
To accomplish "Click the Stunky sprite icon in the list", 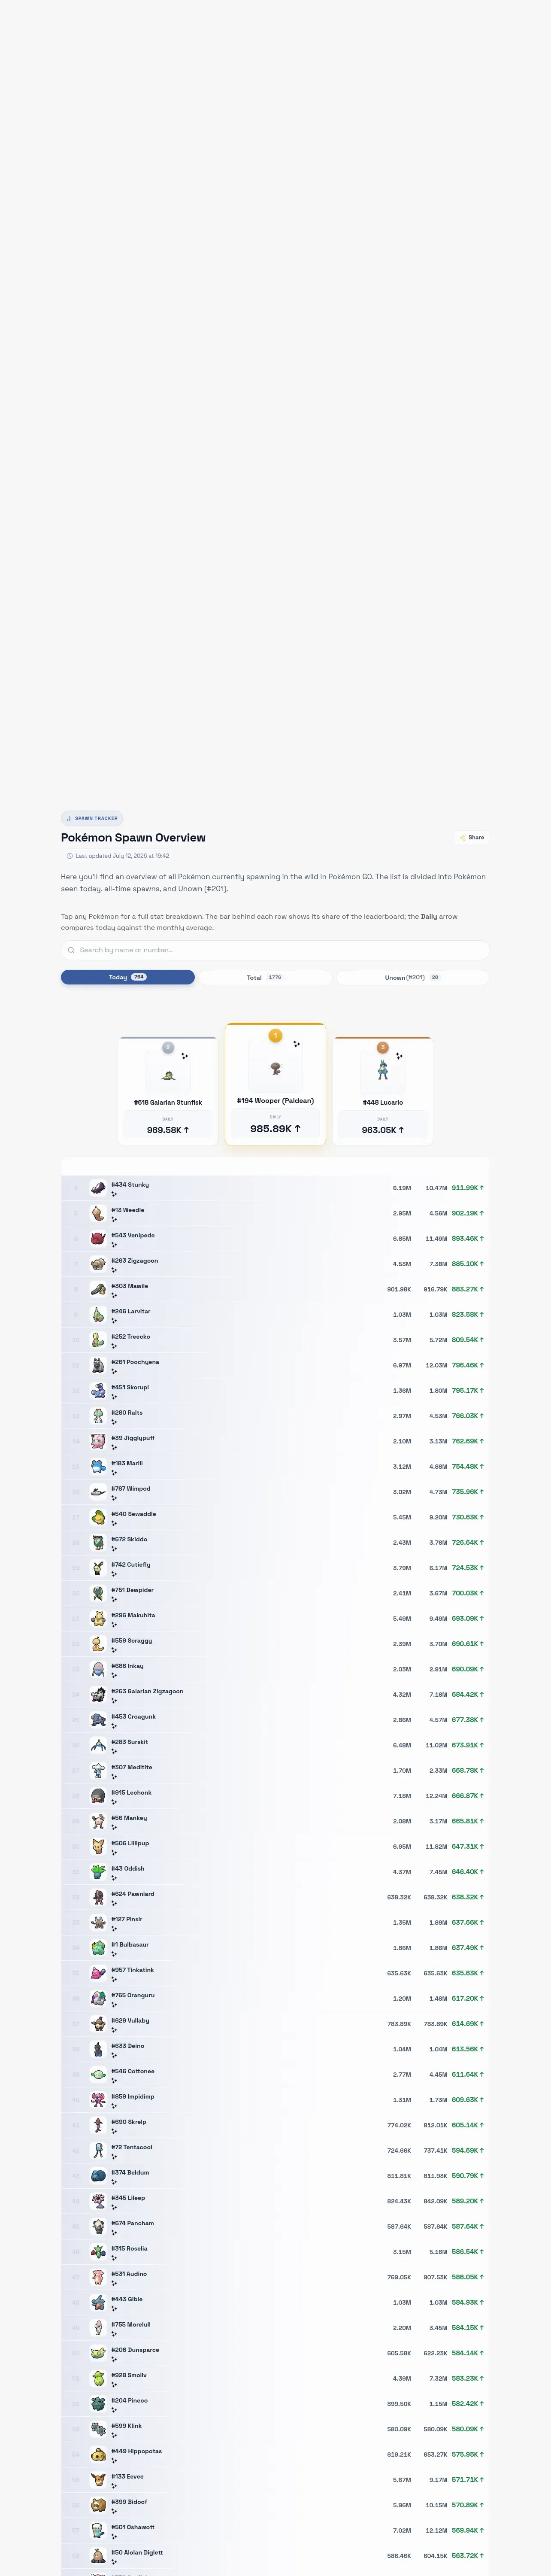I will (x=98, y=1187).
